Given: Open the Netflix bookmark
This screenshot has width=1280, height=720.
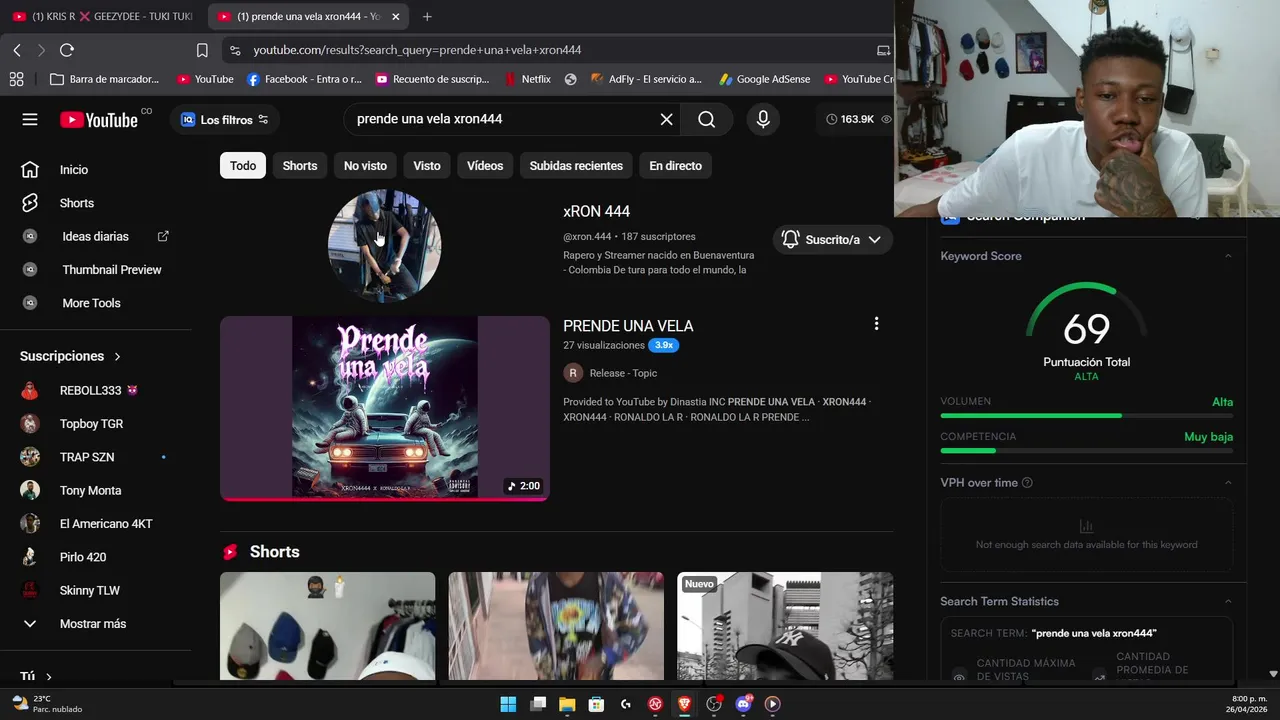Looking at the screenshot, I should coord(527,79).
